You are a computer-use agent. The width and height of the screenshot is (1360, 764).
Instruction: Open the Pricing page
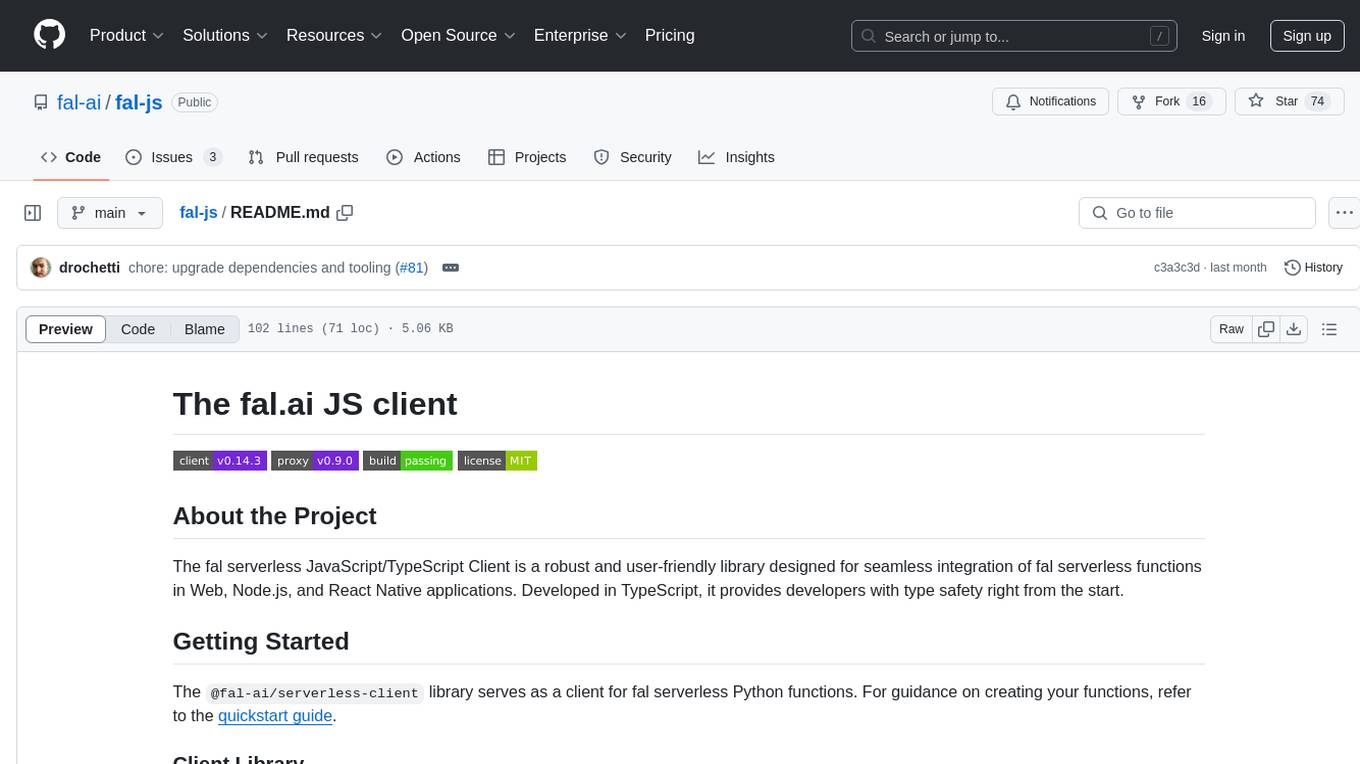(x=670, y=35)
